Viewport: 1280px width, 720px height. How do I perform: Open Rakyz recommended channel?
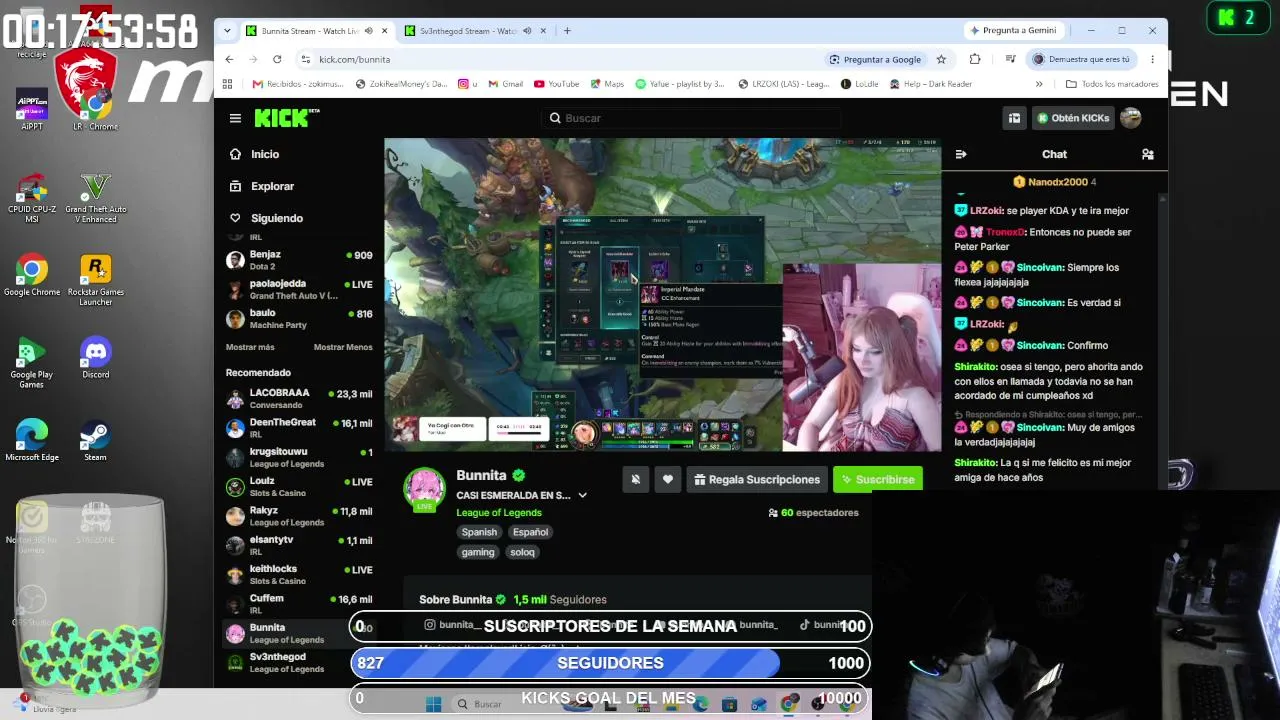[x=299, y=516]
